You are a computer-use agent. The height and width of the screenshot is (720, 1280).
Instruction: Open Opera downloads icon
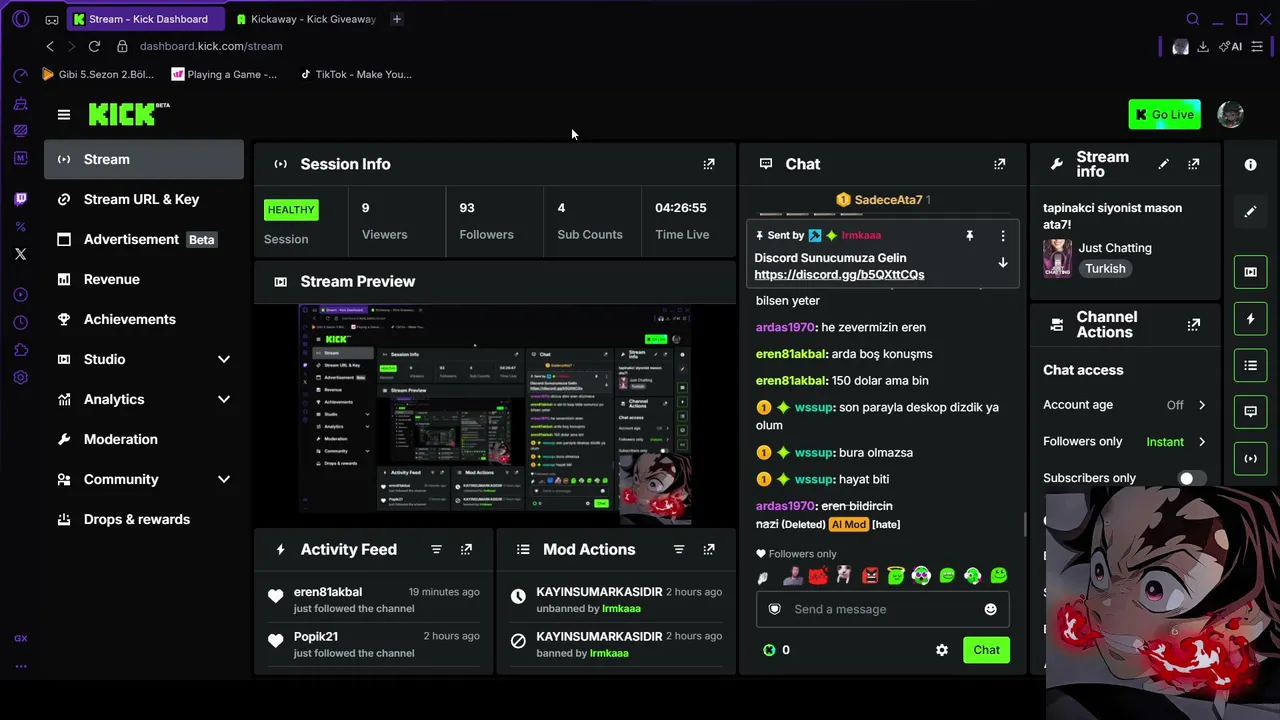pyautogui.click(x=1203, y=46)
